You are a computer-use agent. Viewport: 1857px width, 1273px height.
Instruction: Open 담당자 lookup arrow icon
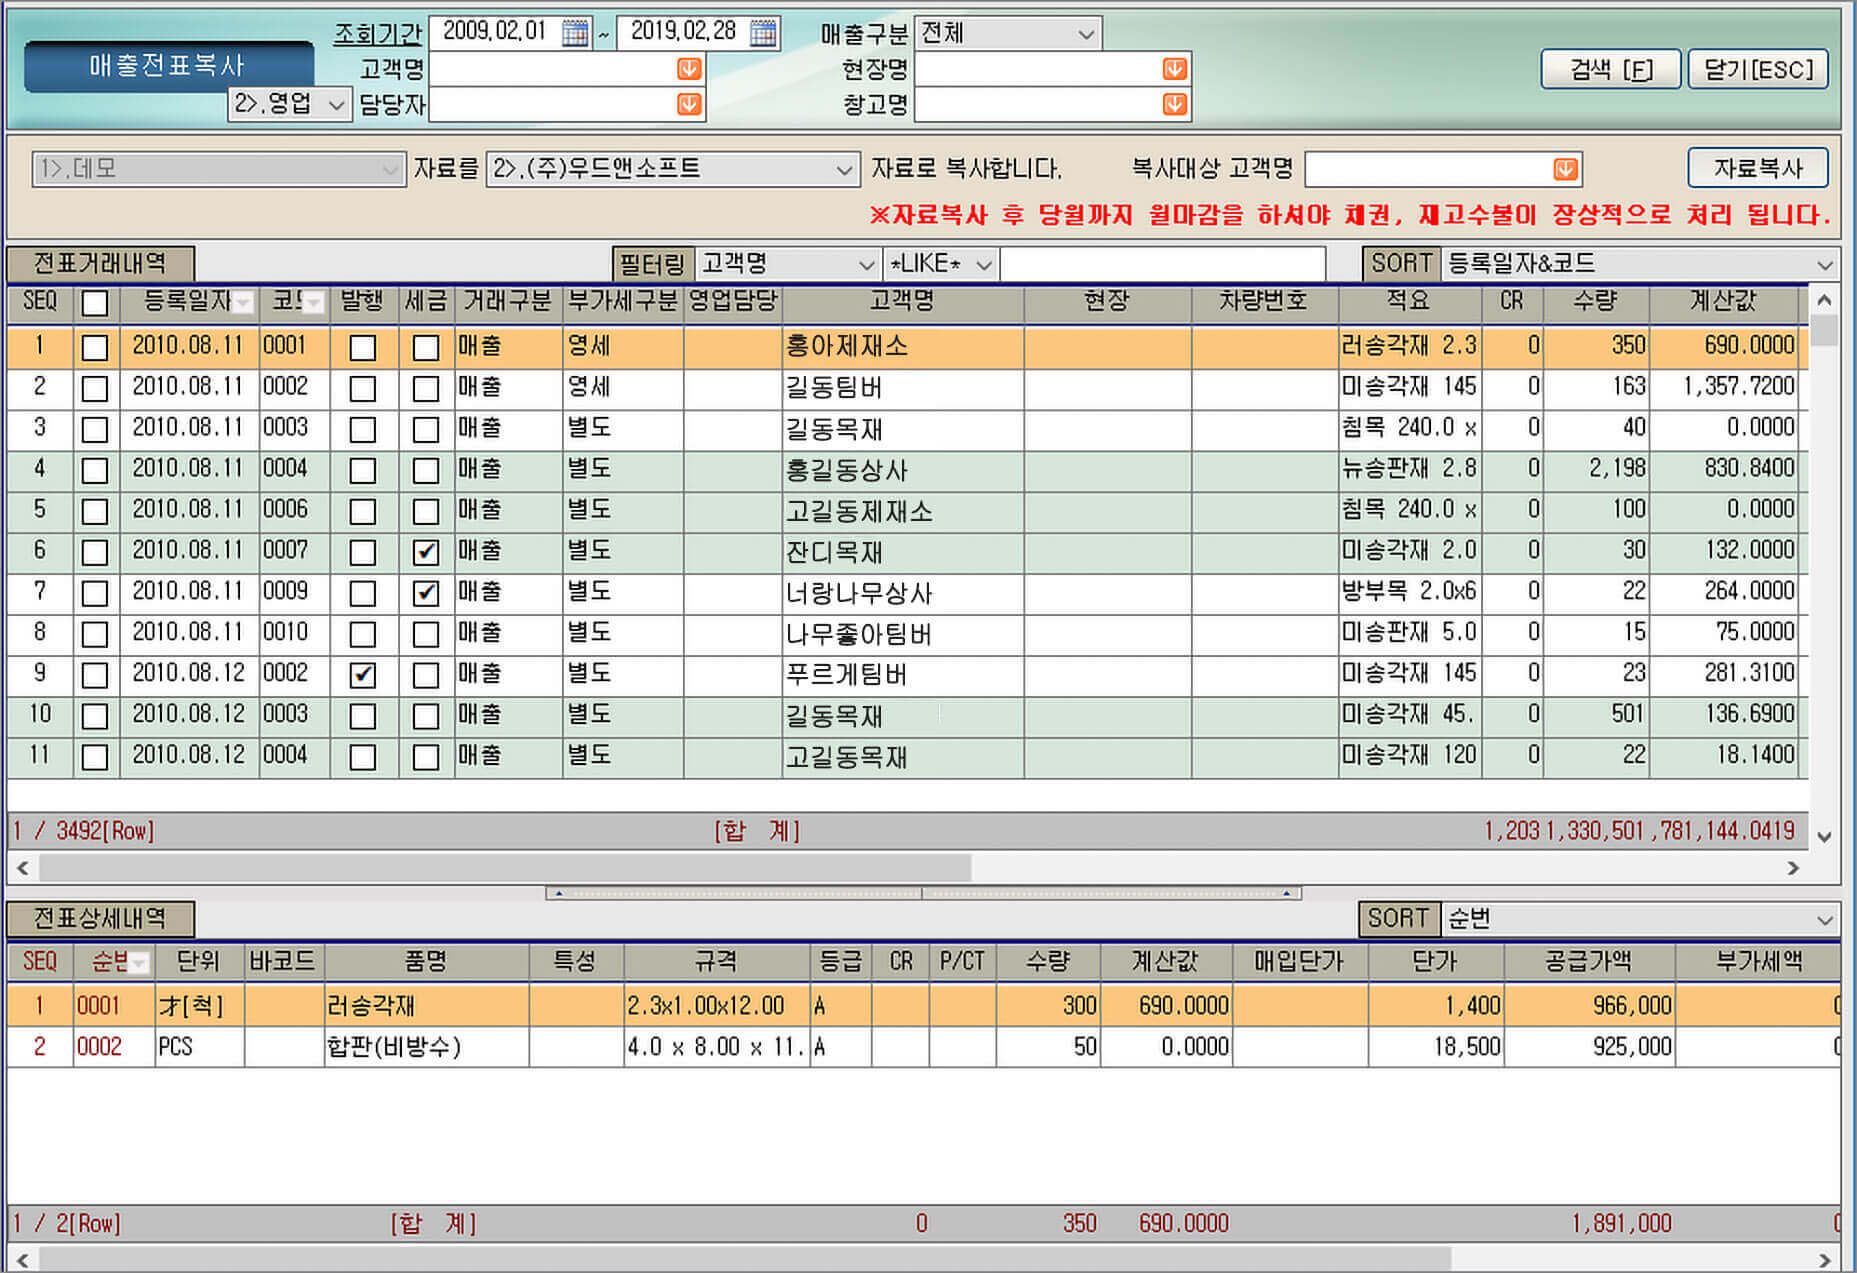click(689, 104)
